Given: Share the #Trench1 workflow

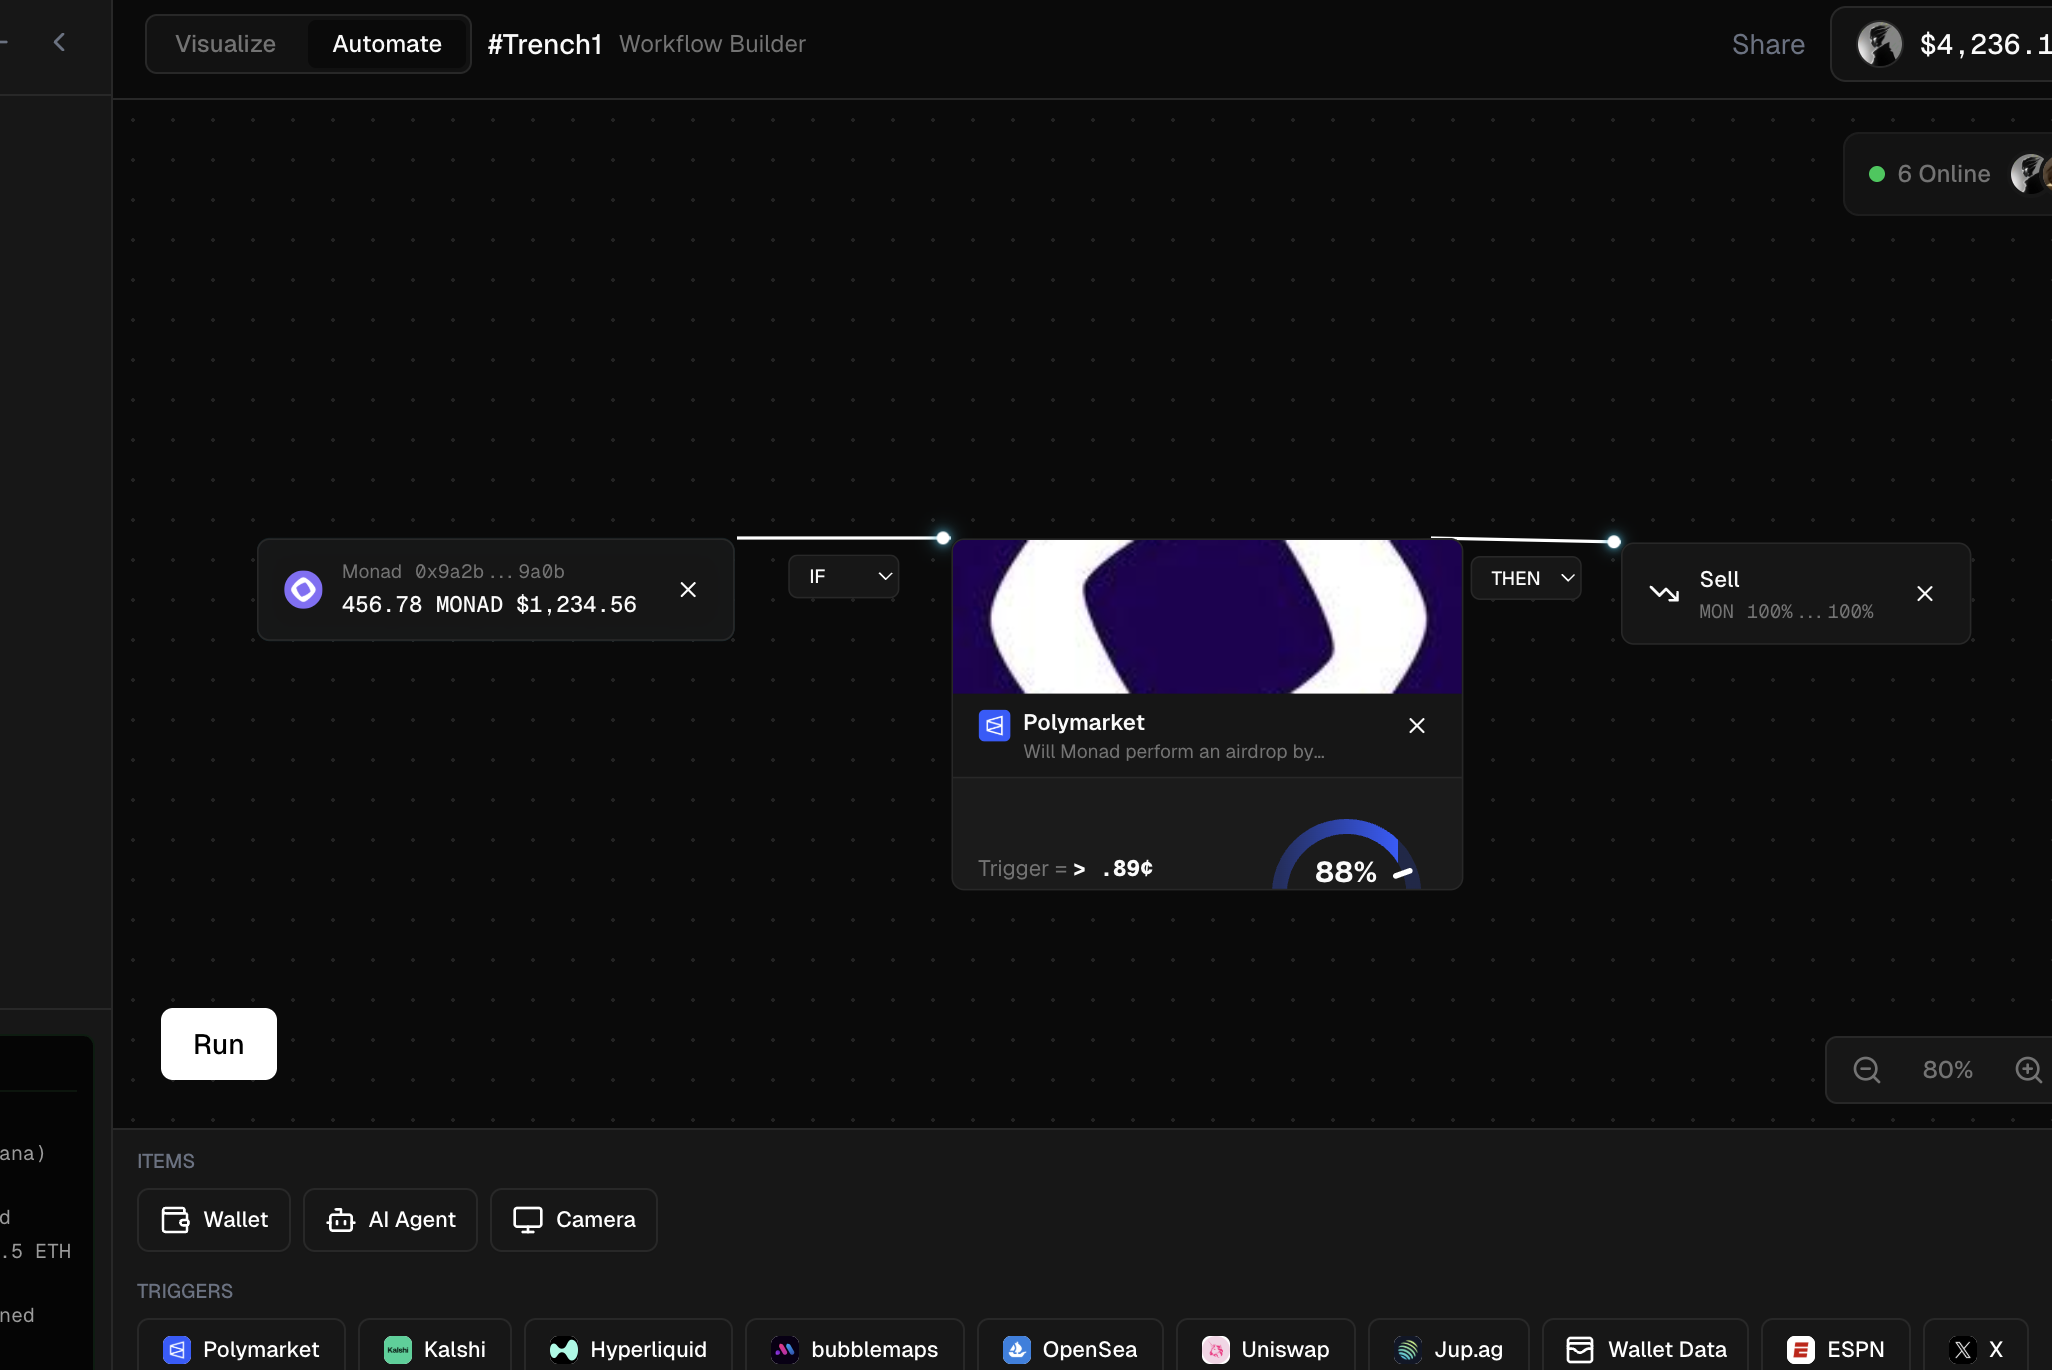Looking at the screenshot, I should tap(1766, 43).
